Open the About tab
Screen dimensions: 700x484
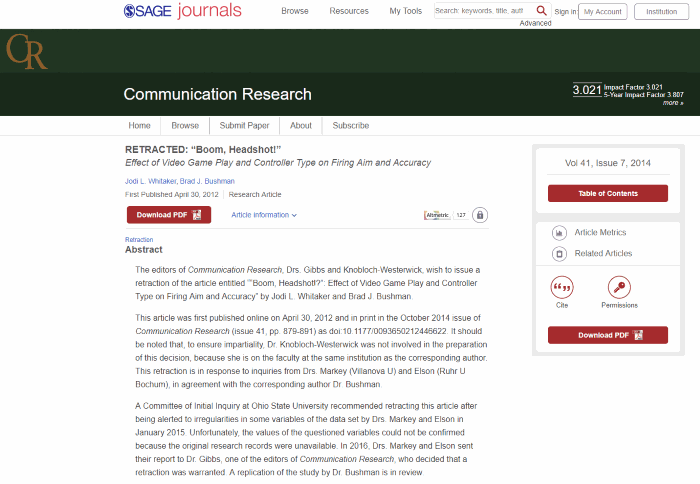tap(301, 125)
